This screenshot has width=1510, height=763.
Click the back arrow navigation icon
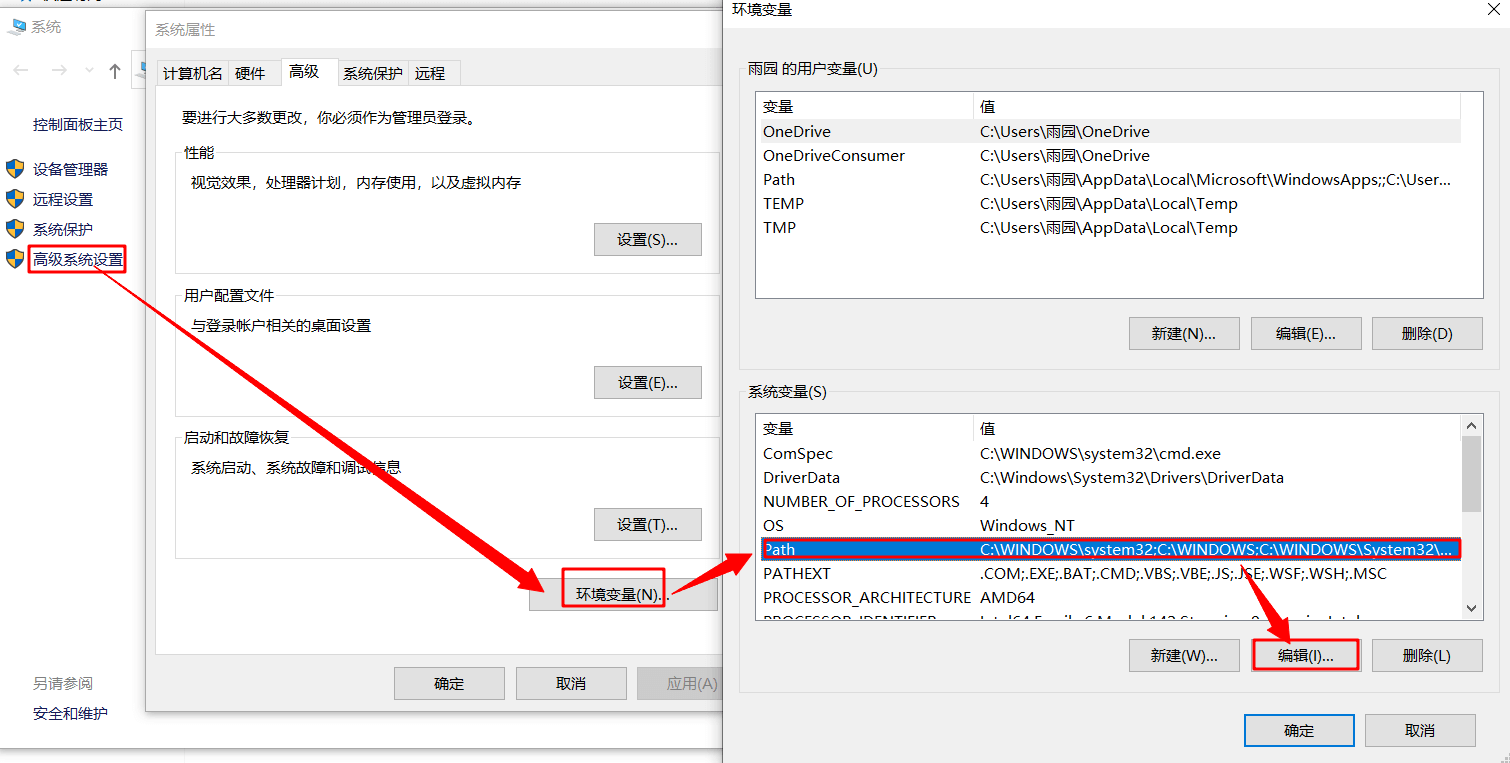click(x=21, y=71)
